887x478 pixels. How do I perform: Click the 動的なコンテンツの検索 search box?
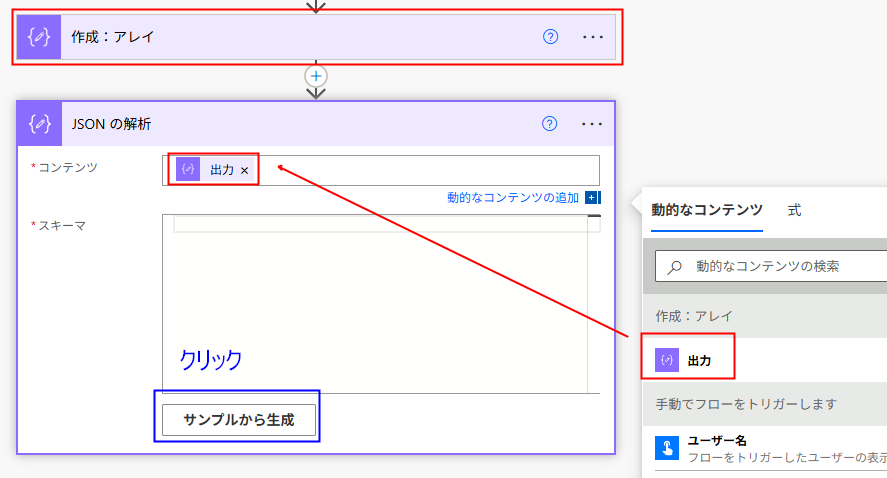(x=771, y=266)
